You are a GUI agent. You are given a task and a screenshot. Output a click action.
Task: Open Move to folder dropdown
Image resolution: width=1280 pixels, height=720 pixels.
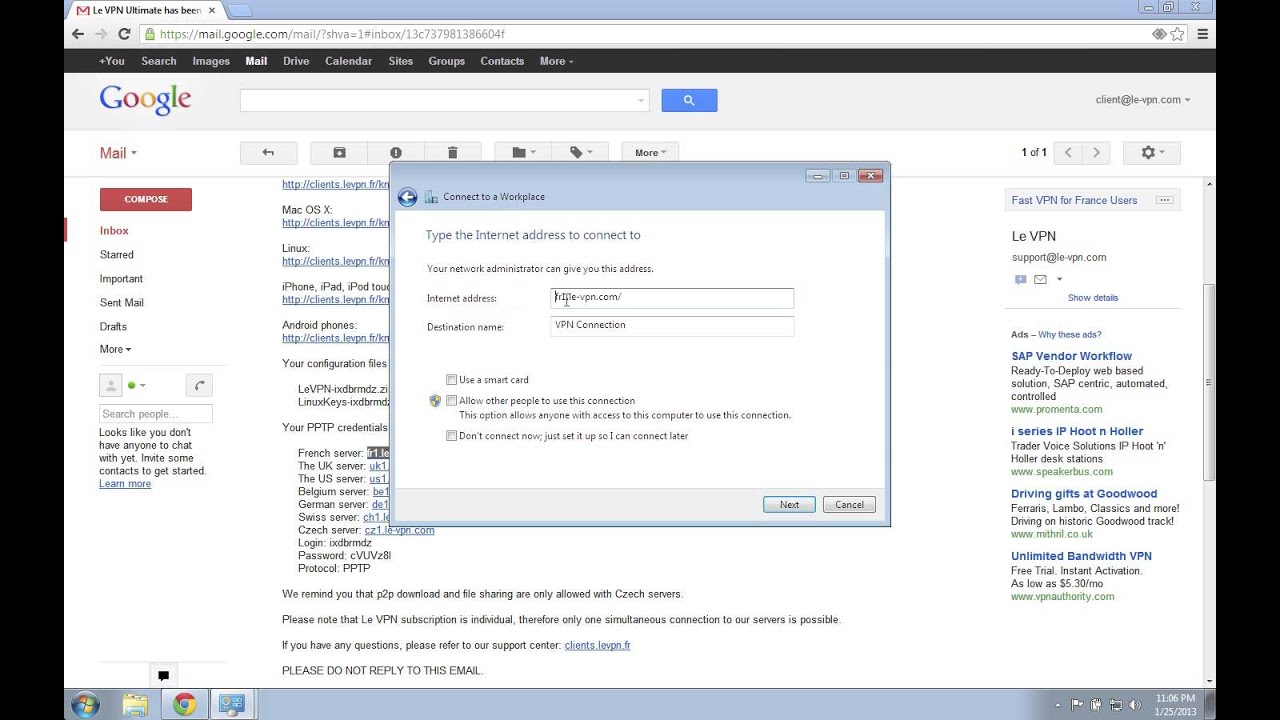524,153
